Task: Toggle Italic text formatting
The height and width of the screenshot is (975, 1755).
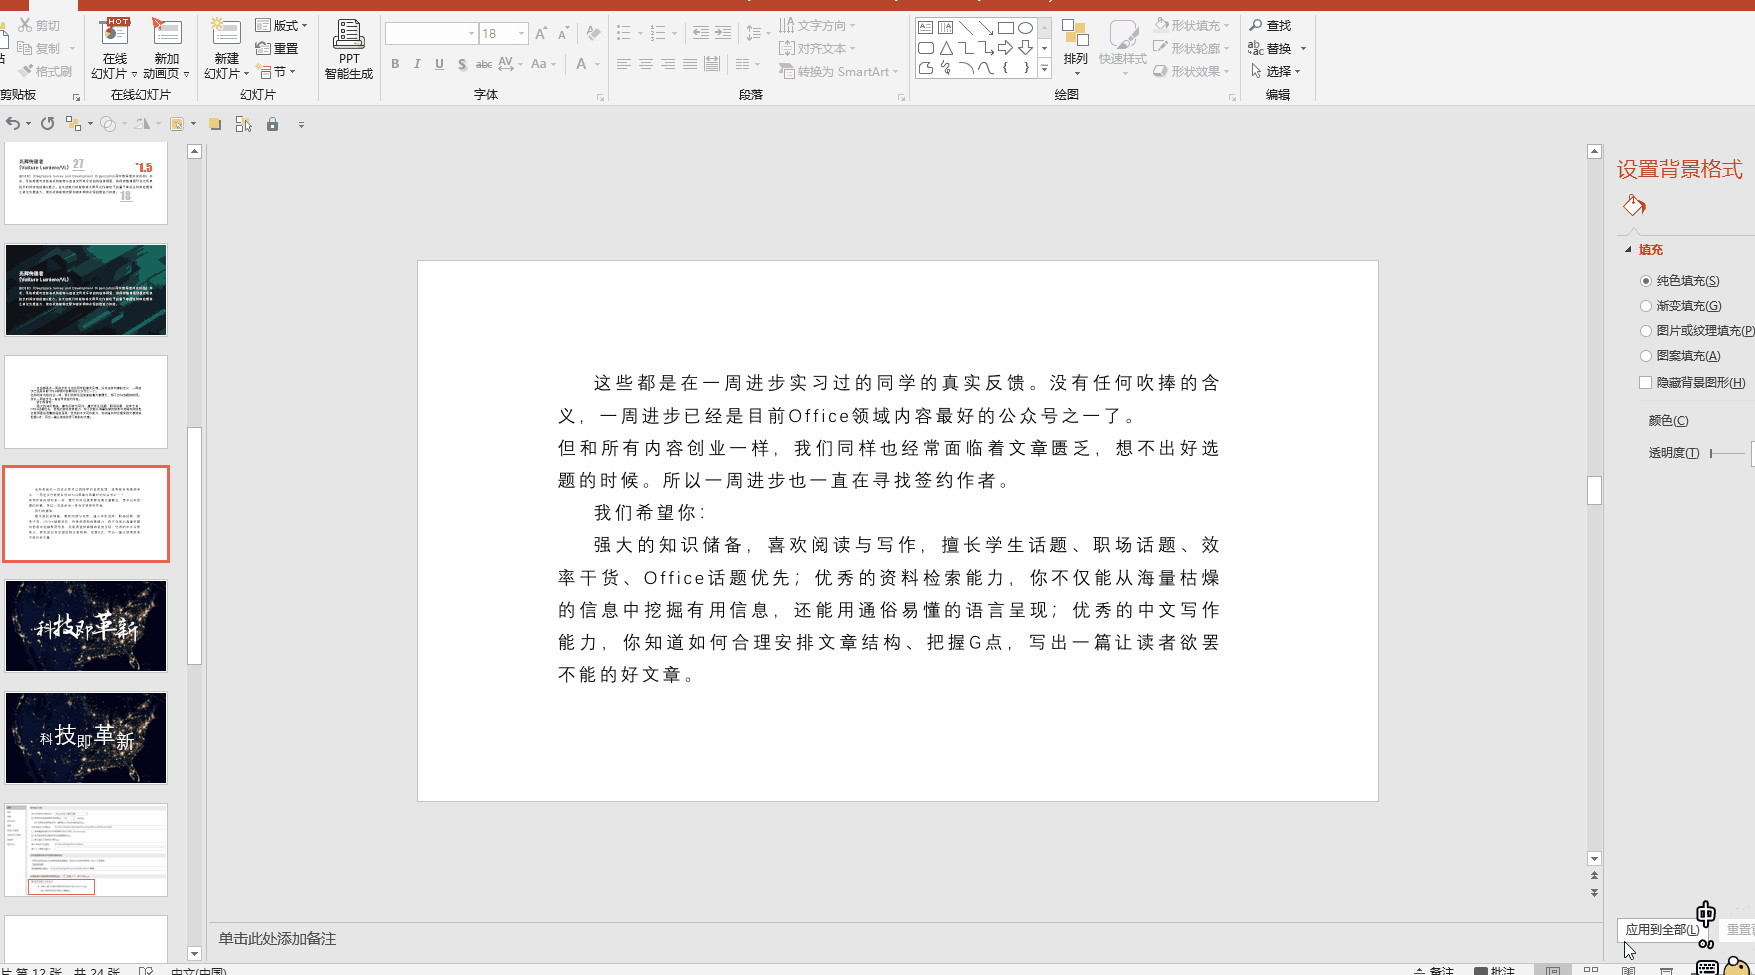Action: pyautogui.click(x=417, y=64)
